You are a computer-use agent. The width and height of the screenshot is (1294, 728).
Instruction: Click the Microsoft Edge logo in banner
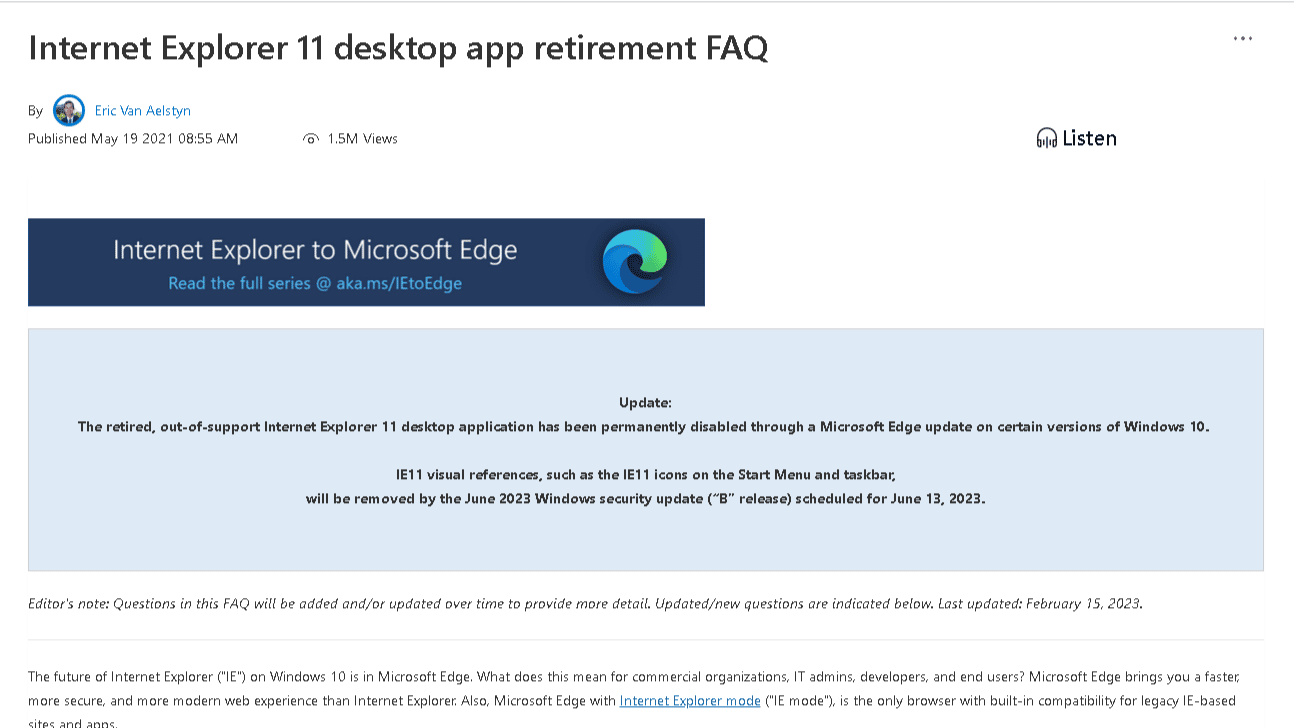point(635,262)
